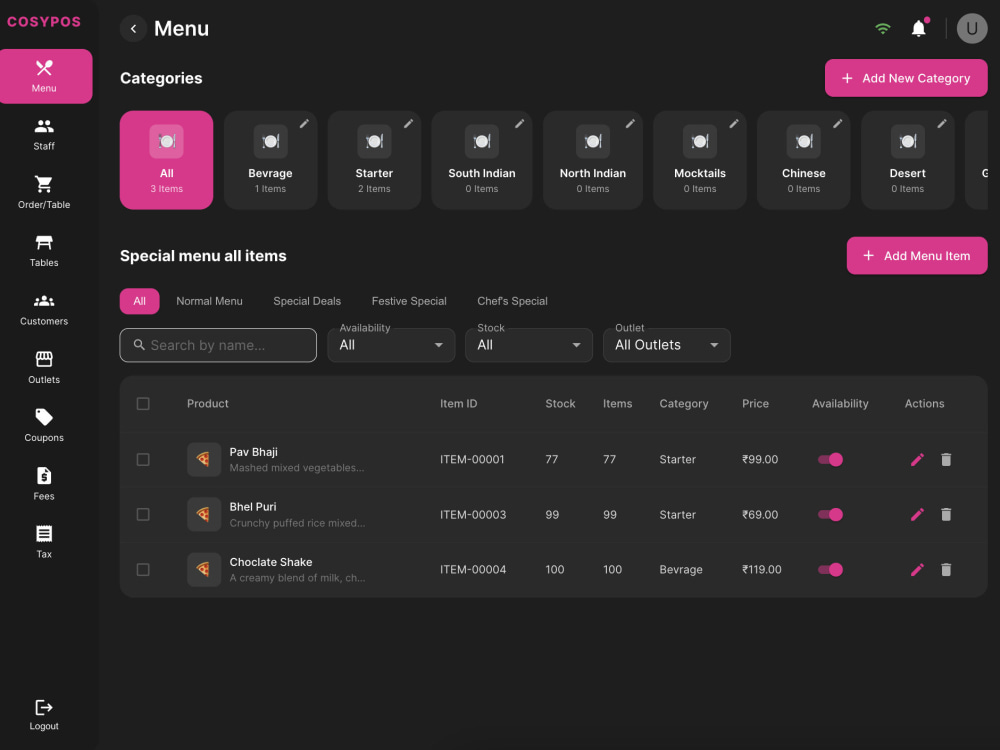
Task: Edit the Pav Bhaji item
Action: coord(917,459)
